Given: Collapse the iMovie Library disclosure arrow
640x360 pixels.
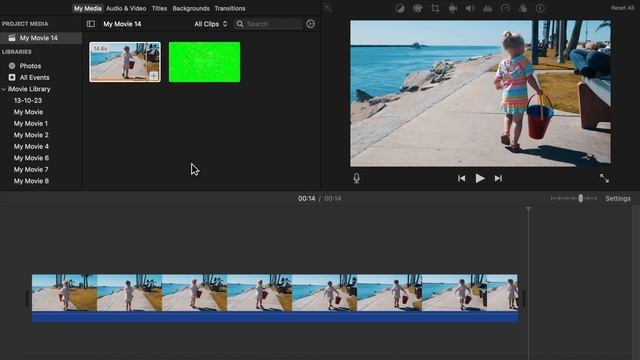Looking at the screenshot, I should coord(4,89).
